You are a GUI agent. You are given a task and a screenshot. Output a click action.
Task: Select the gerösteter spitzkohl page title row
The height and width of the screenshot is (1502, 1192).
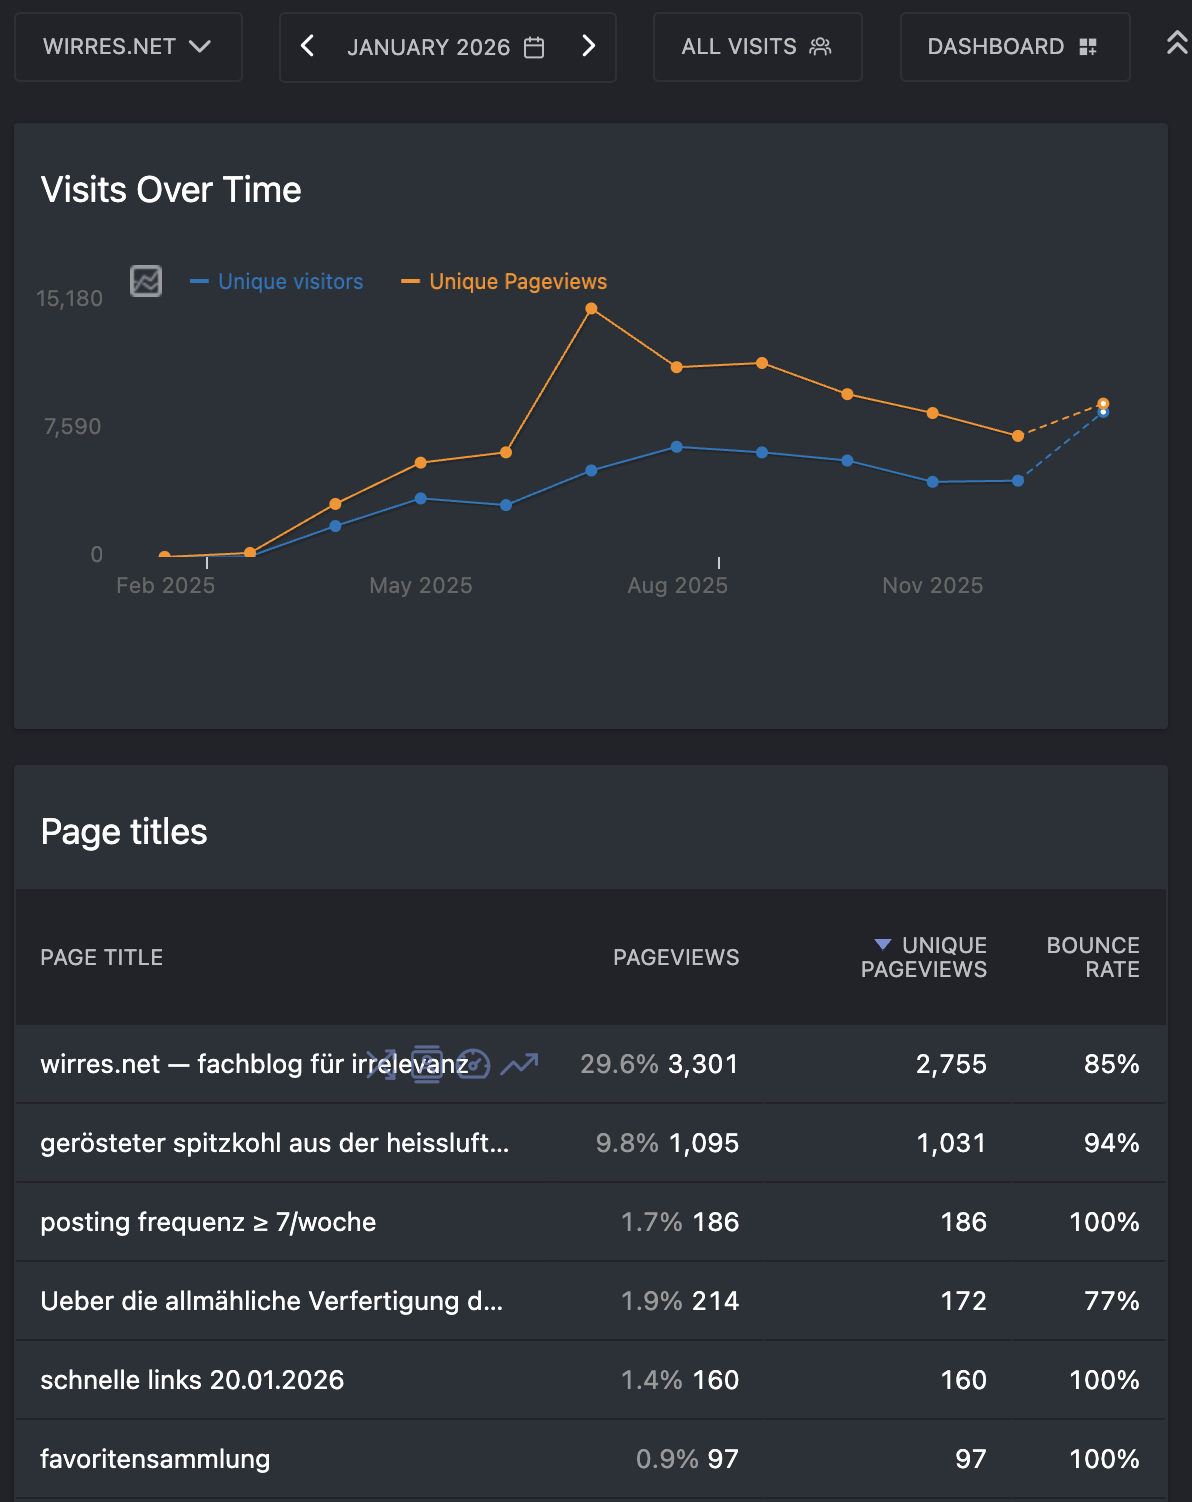274,1143
